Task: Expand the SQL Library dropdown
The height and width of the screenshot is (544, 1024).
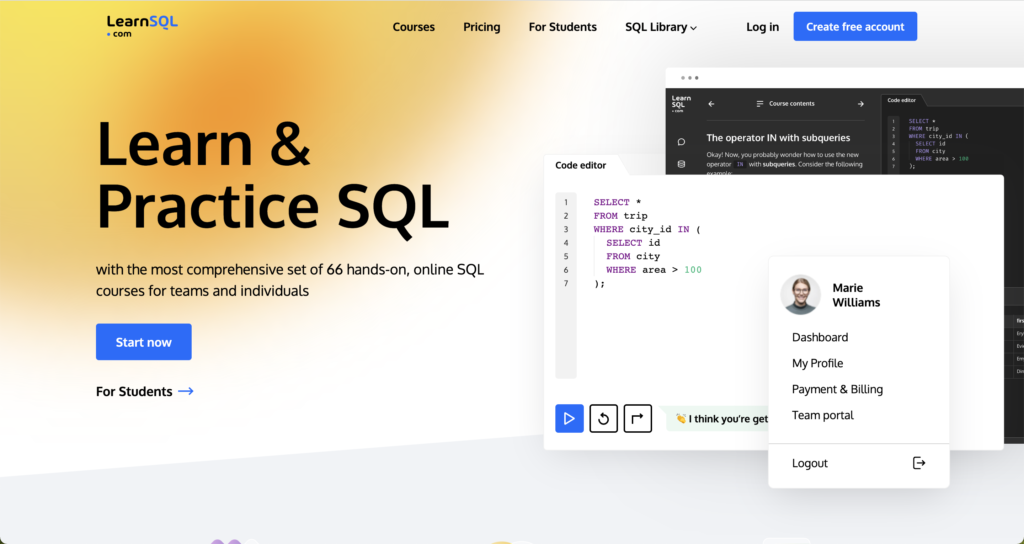Action: pos(661,27)
